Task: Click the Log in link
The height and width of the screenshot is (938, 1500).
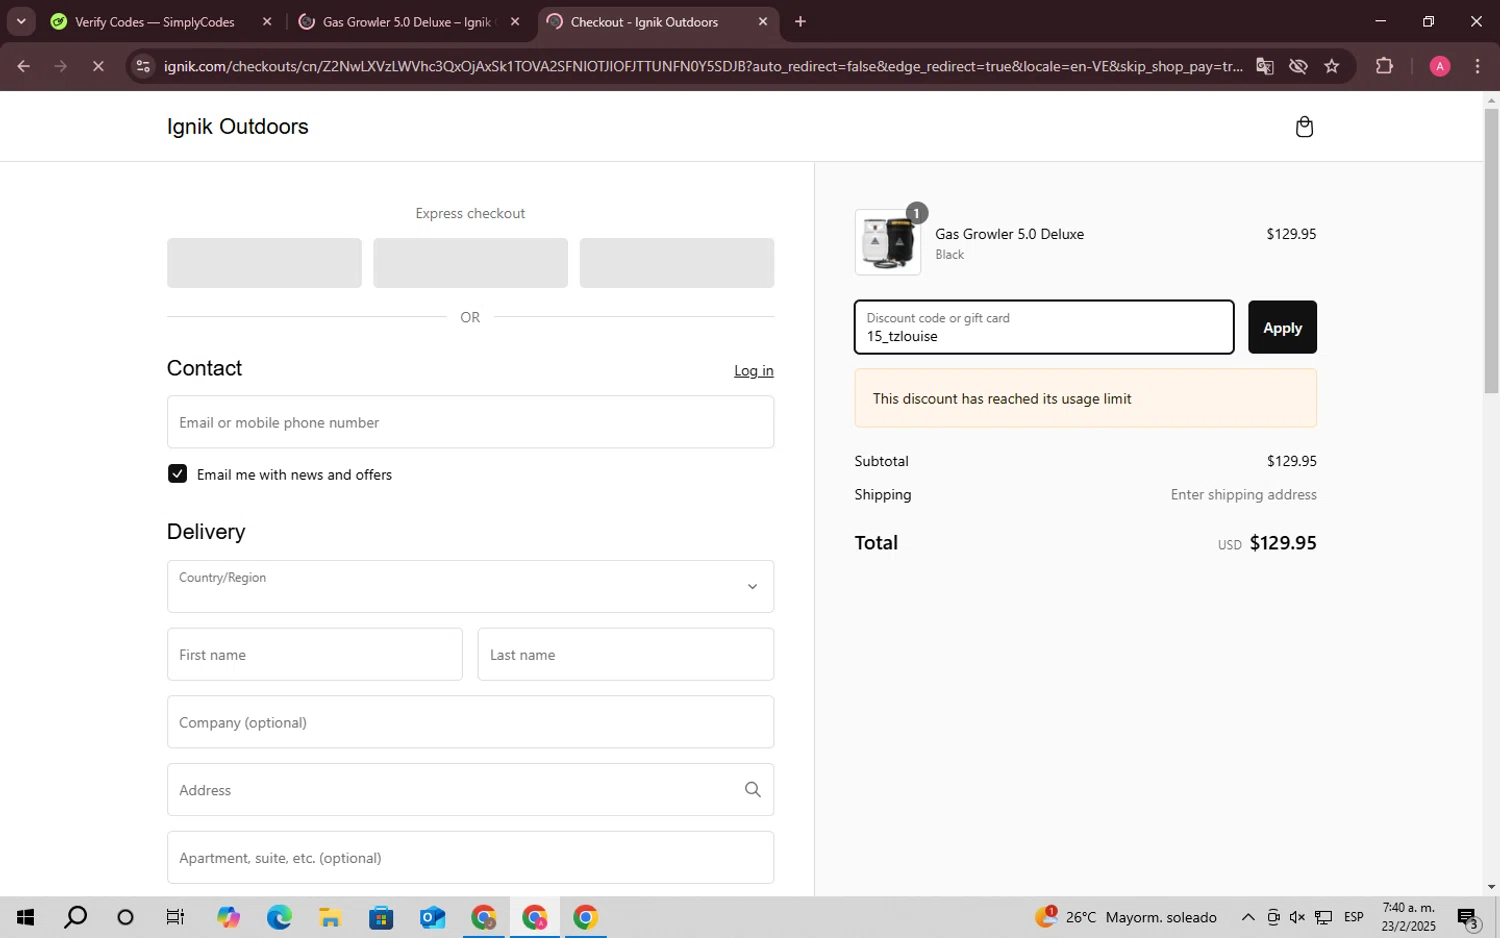Action: (754, 371)
